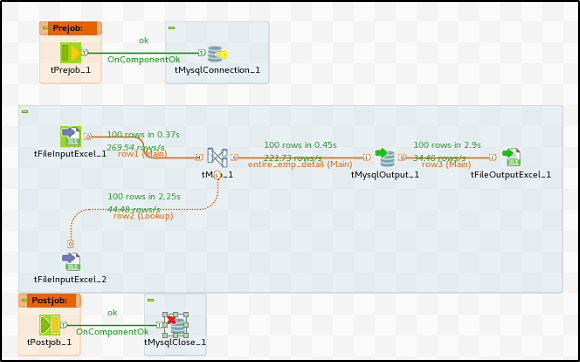Collapse the Postjob subjob box
Viewport: 580px width, 362px height.
point(24,300)
